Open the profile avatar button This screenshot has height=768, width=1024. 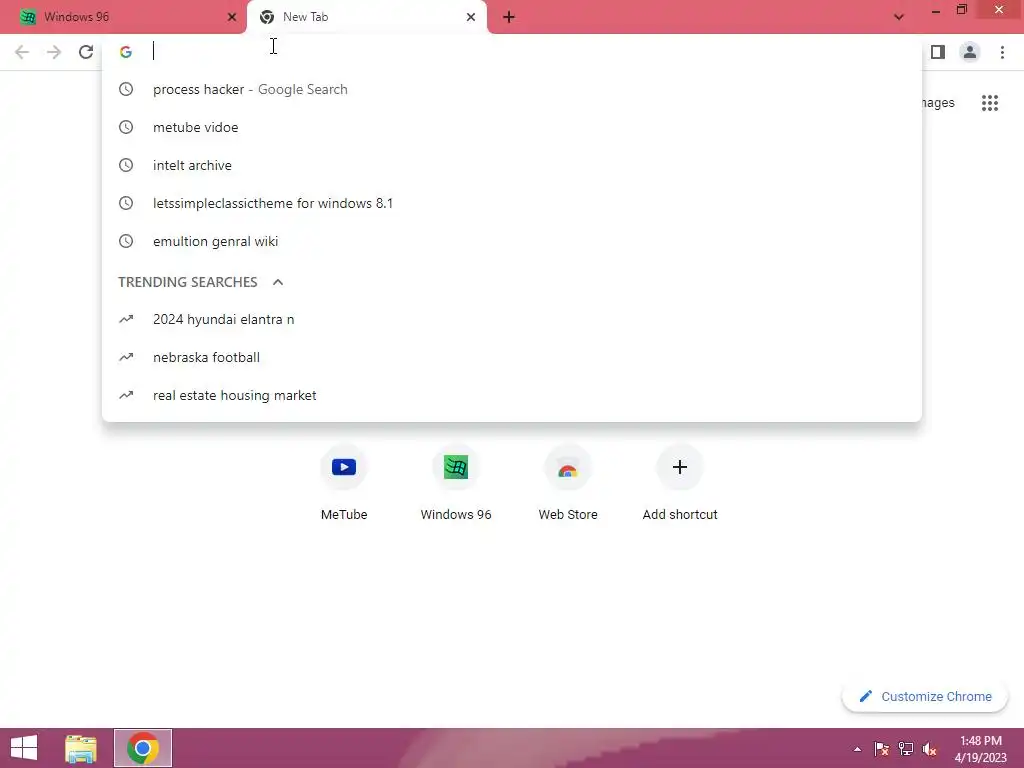tap(970, 52)
